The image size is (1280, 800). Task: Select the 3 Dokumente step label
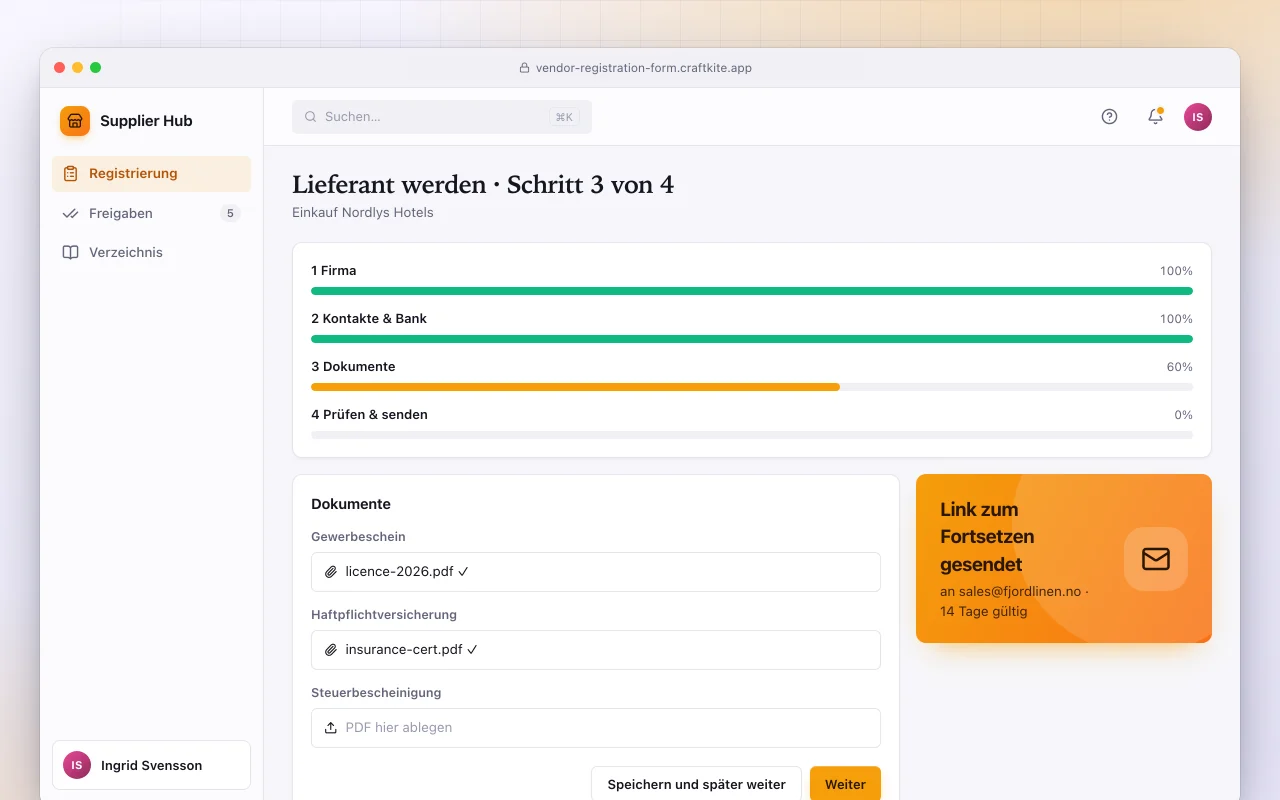(x=353, y=367)
